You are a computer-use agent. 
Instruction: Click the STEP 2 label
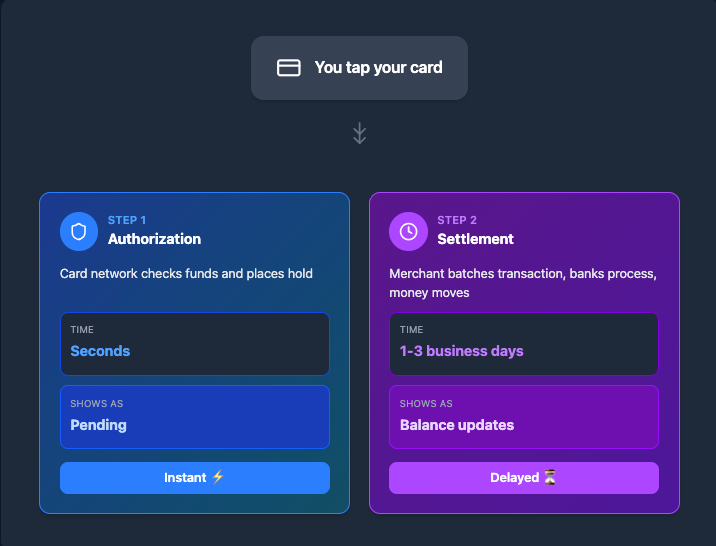point(457,220)
